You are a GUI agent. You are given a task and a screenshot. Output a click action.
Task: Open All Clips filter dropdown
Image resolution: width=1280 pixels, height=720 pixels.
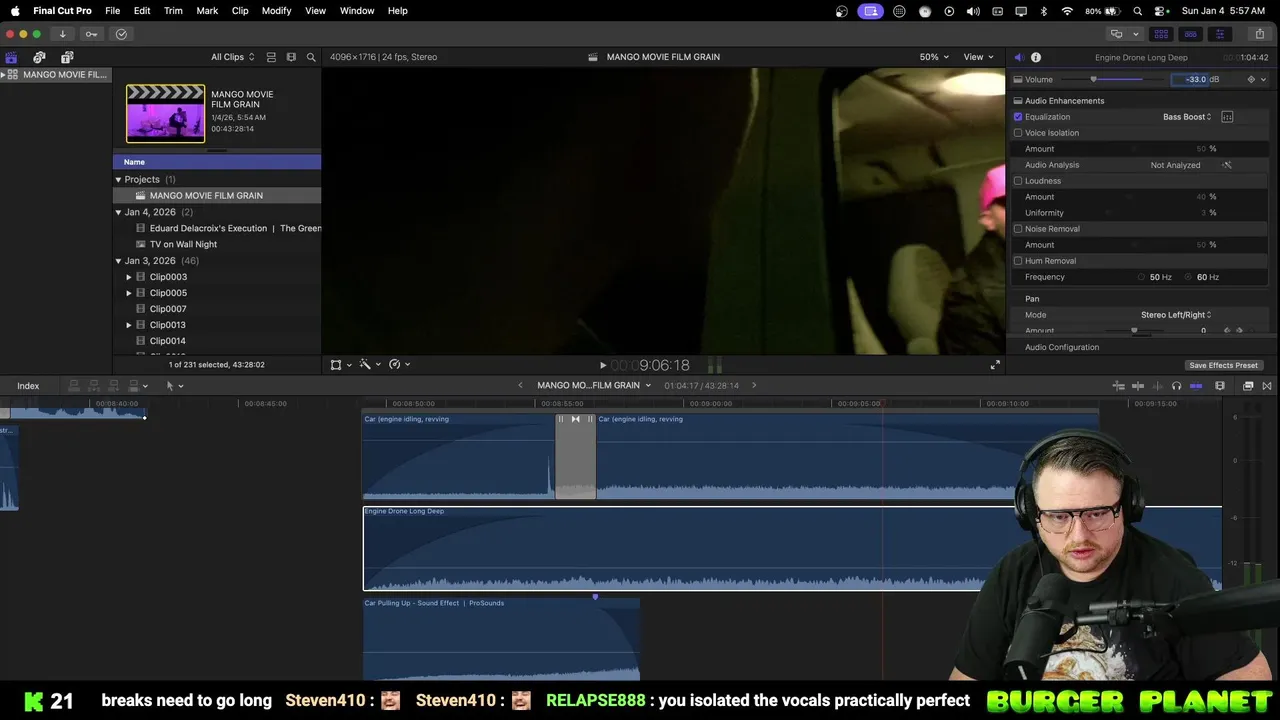[232, 57]
